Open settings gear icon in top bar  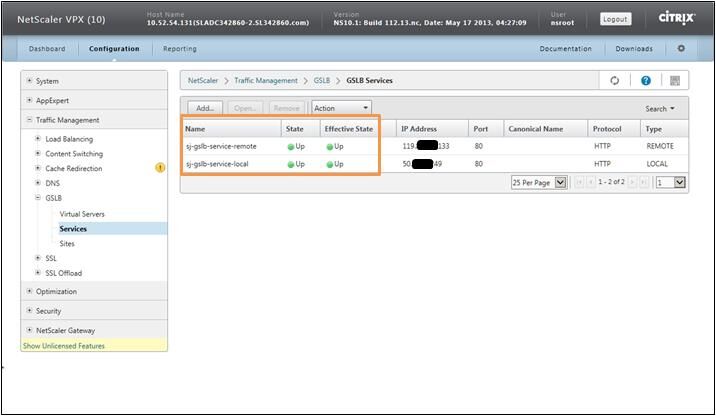[681, 48]
